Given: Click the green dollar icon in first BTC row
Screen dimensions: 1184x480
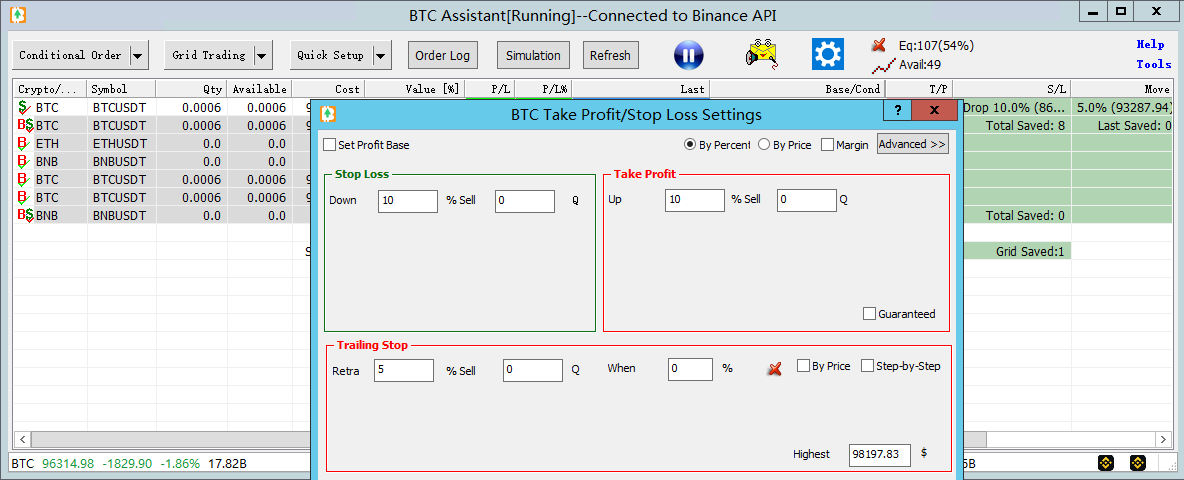Looking at the screenshot, I should (x=25, y=108).
